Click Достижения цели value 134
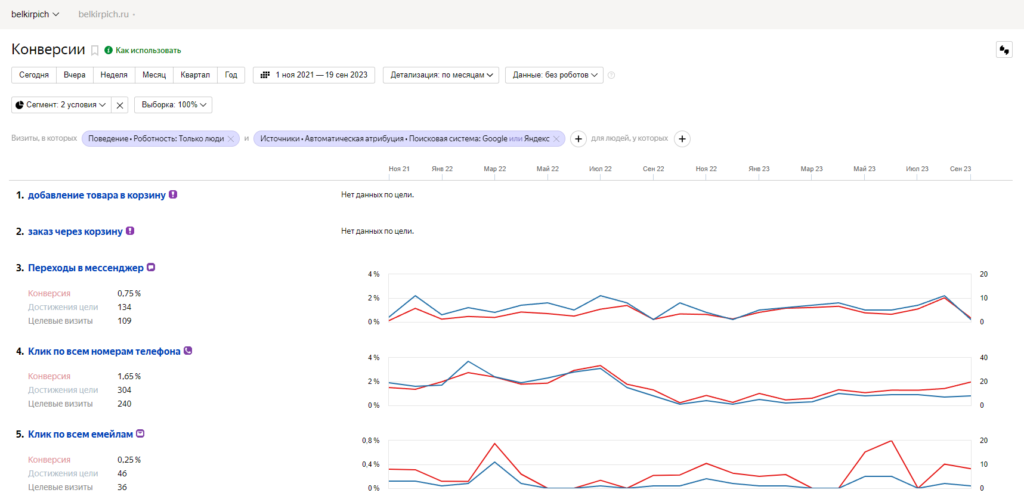This screenshot has width=1024, height=499. click(x=124, y=307)
